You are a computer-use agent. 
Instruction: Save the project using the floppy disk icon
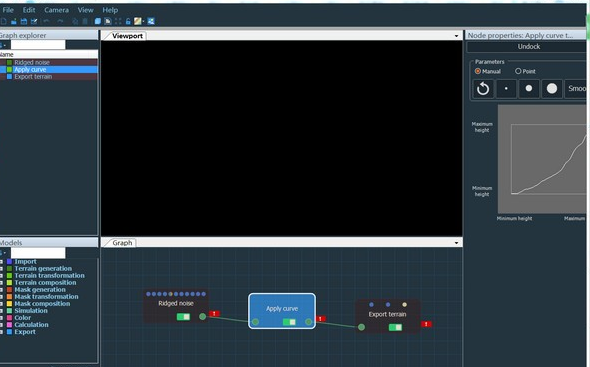click(24, 21)
